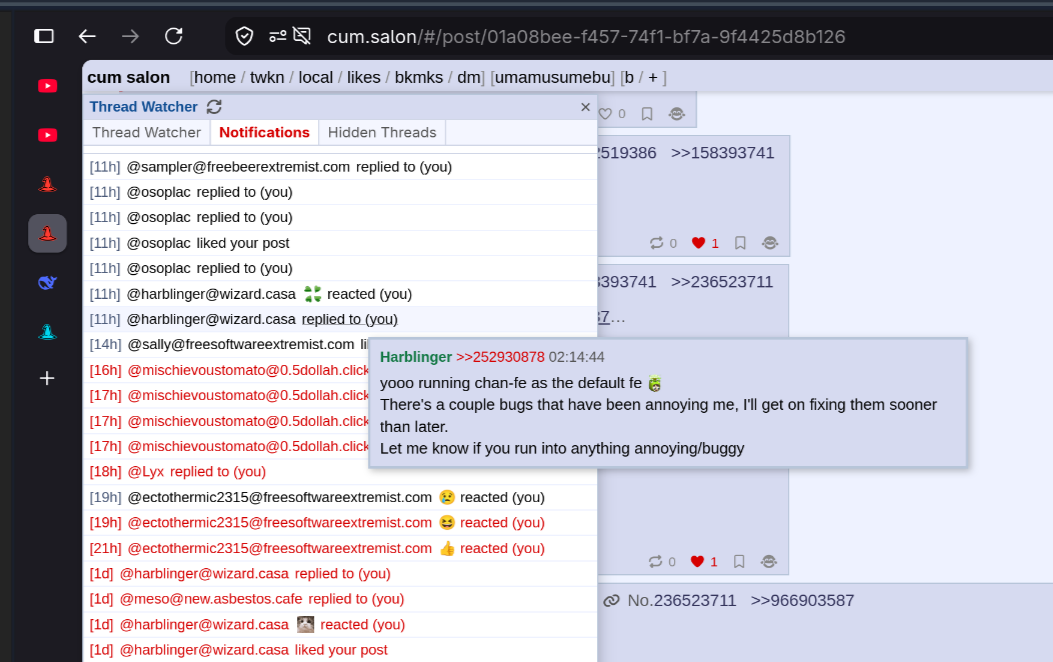Go back with the browser back arrow
The height and width of the screenshot is (662, 1053).
coord(87,36)
